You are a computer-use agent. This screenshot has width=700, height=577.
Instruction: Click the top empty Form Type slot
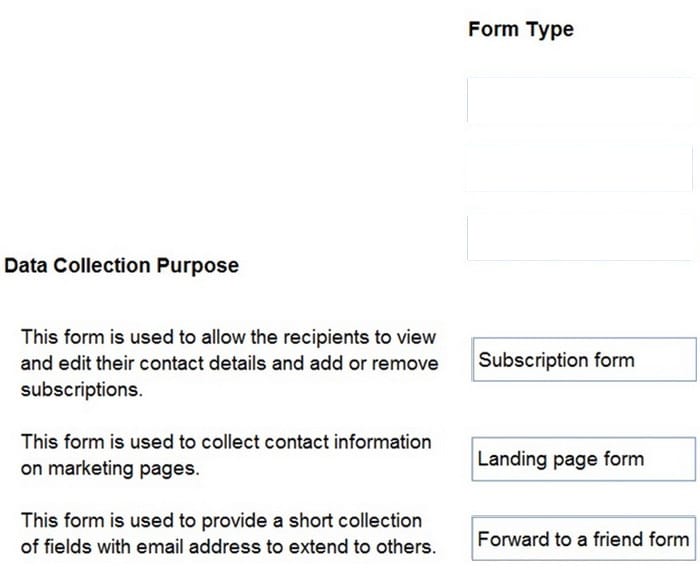580,101
